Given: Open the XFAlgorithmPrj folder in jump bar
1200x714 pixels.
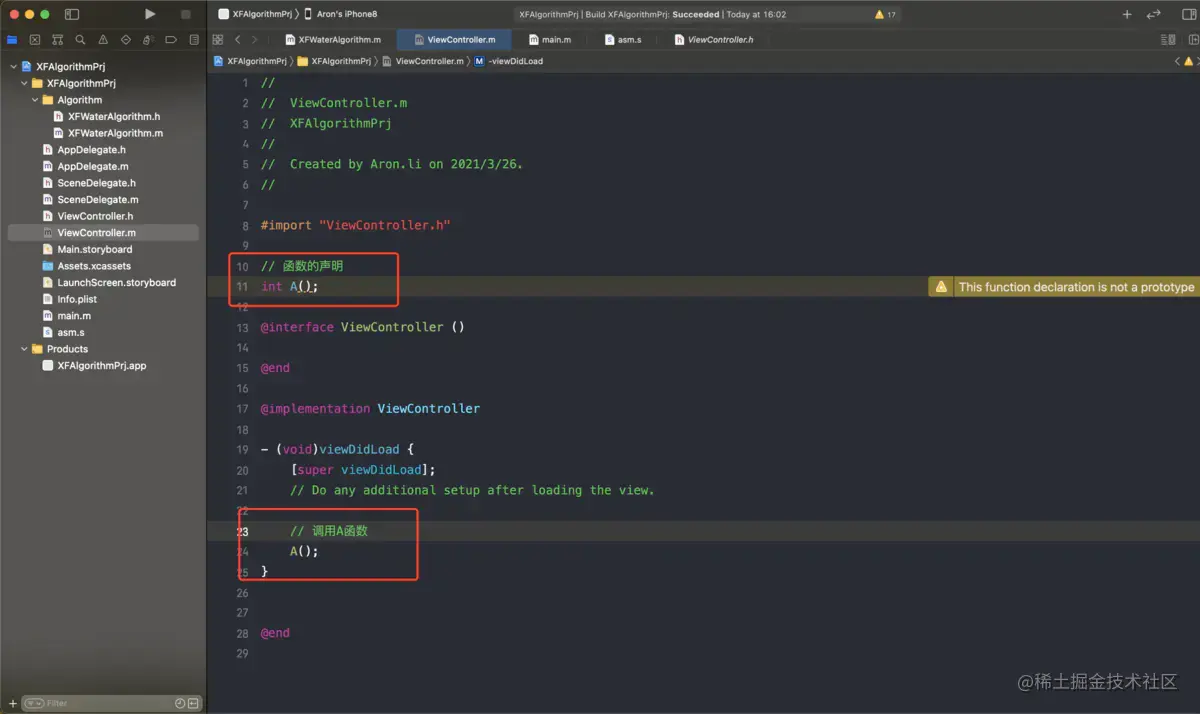Looking at the screenshot, I should pyautogui.click(x=334, y=61).
